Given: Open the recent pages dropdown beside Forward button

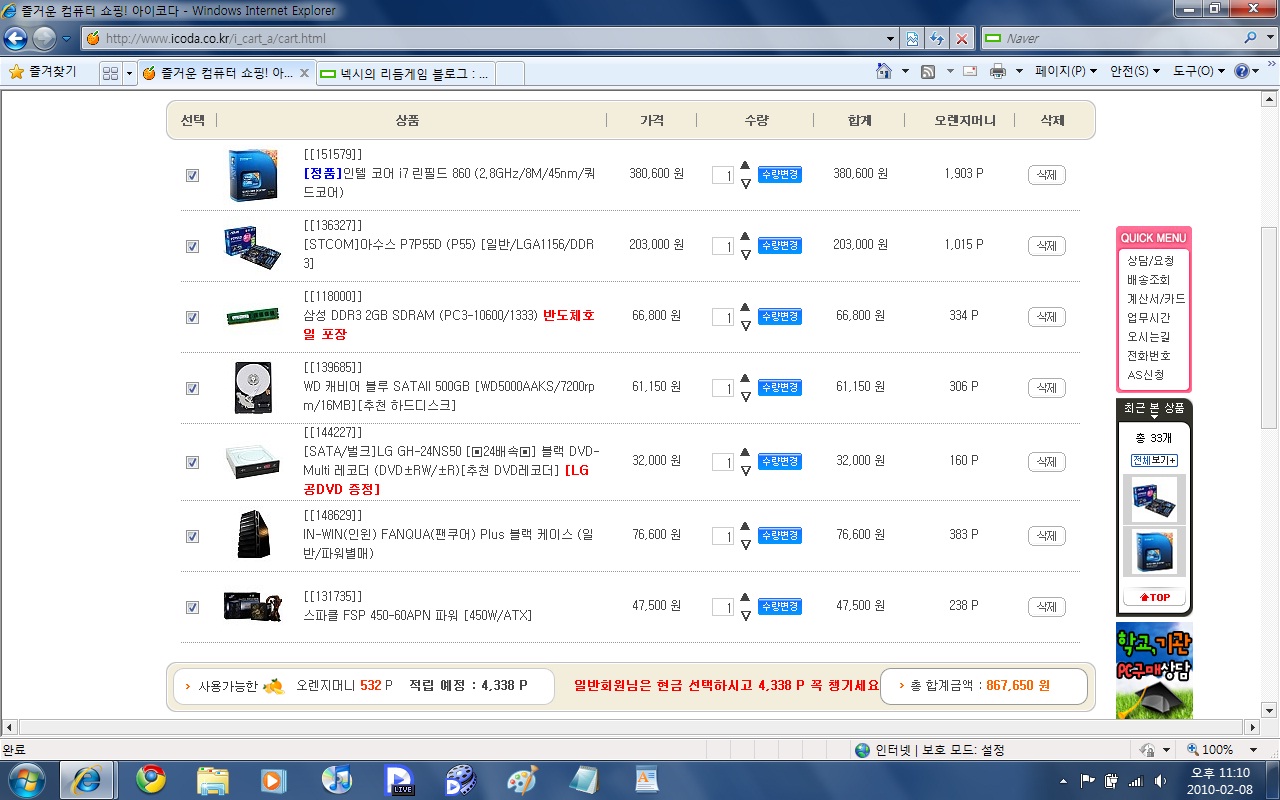Looking at the screenshot, I should 66,39.
